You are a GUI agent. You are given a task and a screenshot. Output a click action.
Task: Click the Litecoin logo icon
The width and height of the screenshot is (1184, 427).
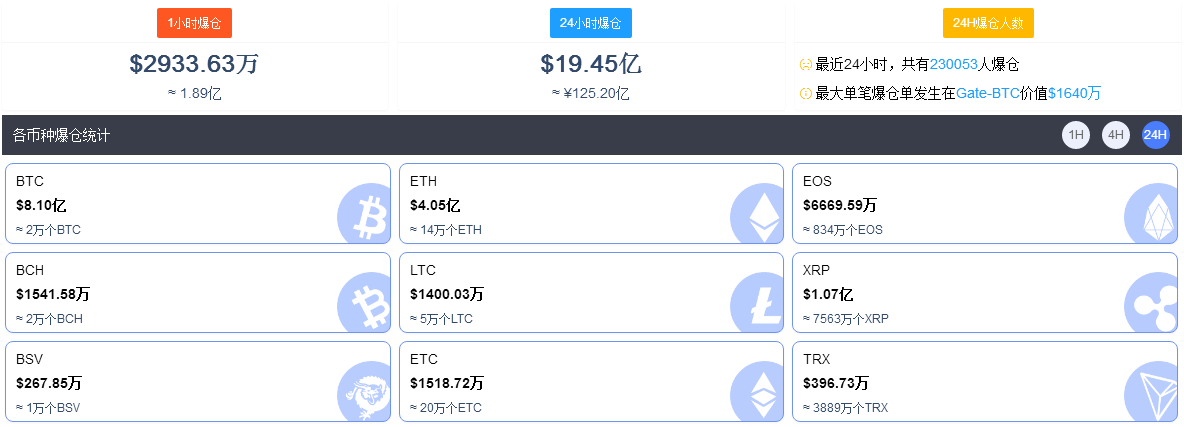pyautogui.click(x=757, y=302)
